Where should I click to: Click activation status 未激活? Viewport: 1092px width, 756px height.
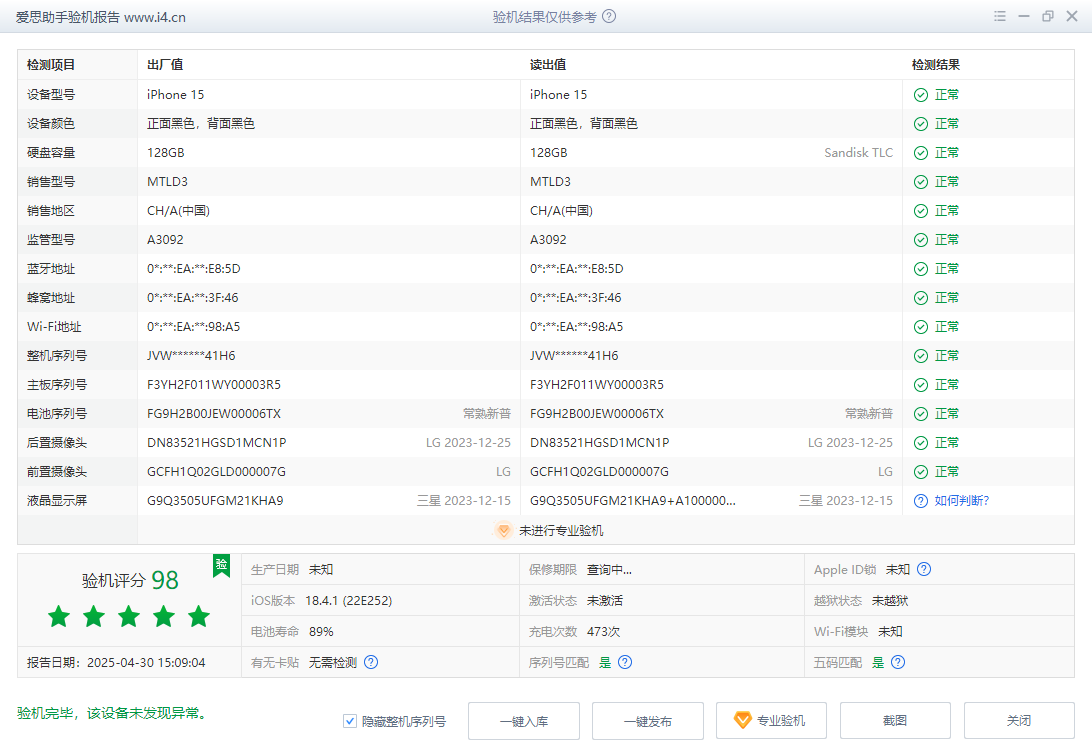coord(604,601)
